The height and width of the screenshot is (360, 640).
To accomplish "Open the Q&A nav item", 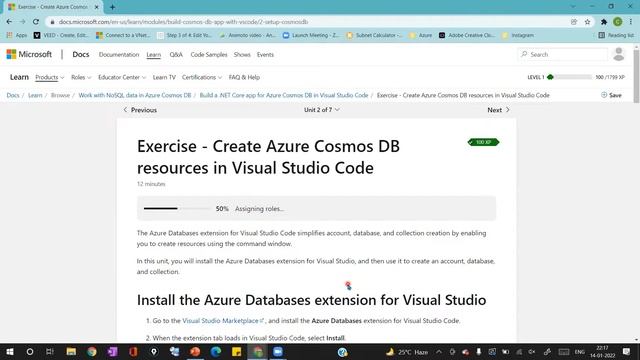I will (x=176, y=55).
